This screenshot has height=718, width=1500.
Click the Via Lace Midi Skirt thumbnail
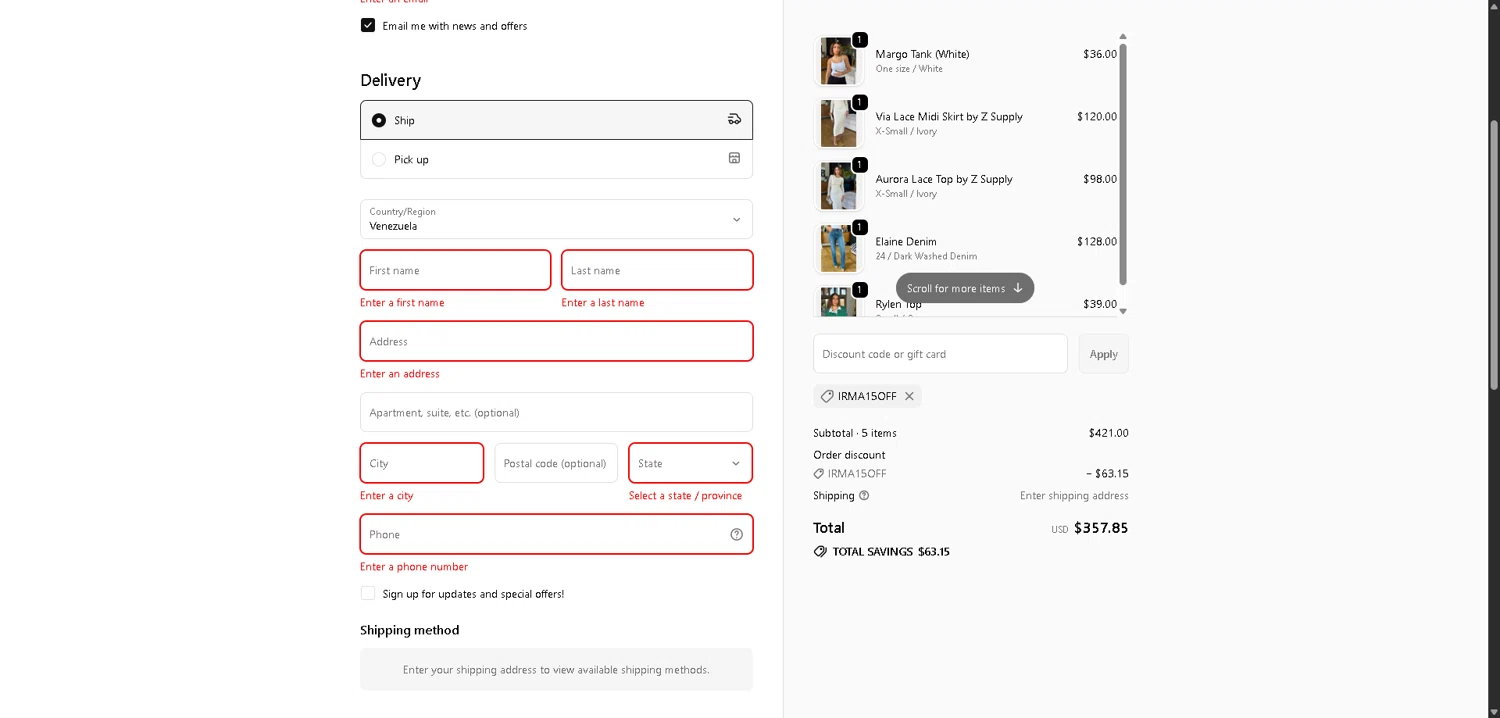point(838,123)
